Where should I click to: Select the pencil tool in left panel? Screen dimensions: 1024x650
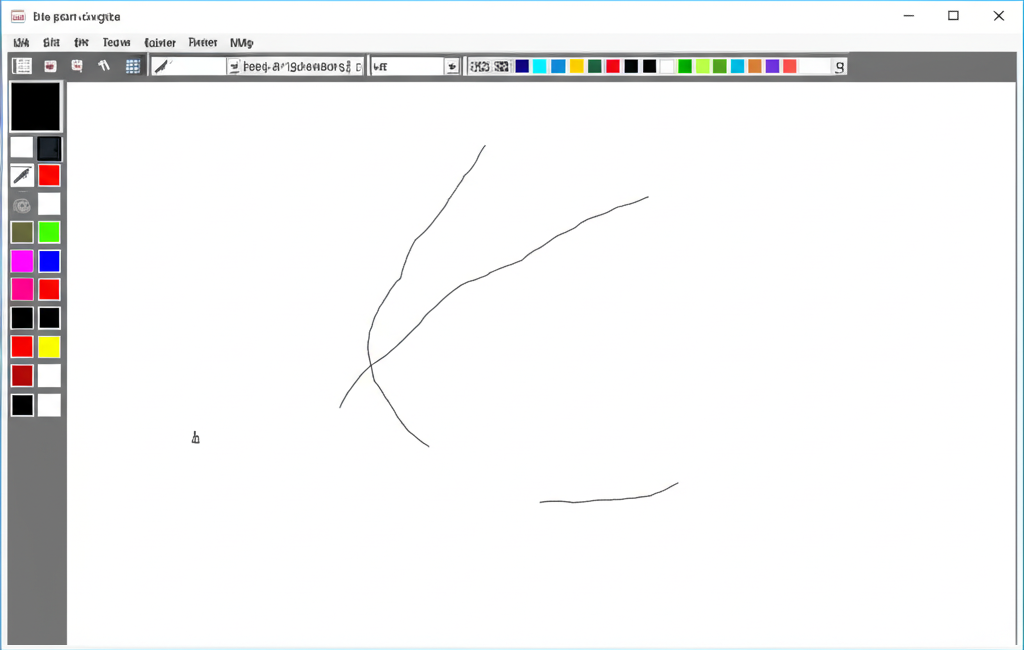pos(22,176)
